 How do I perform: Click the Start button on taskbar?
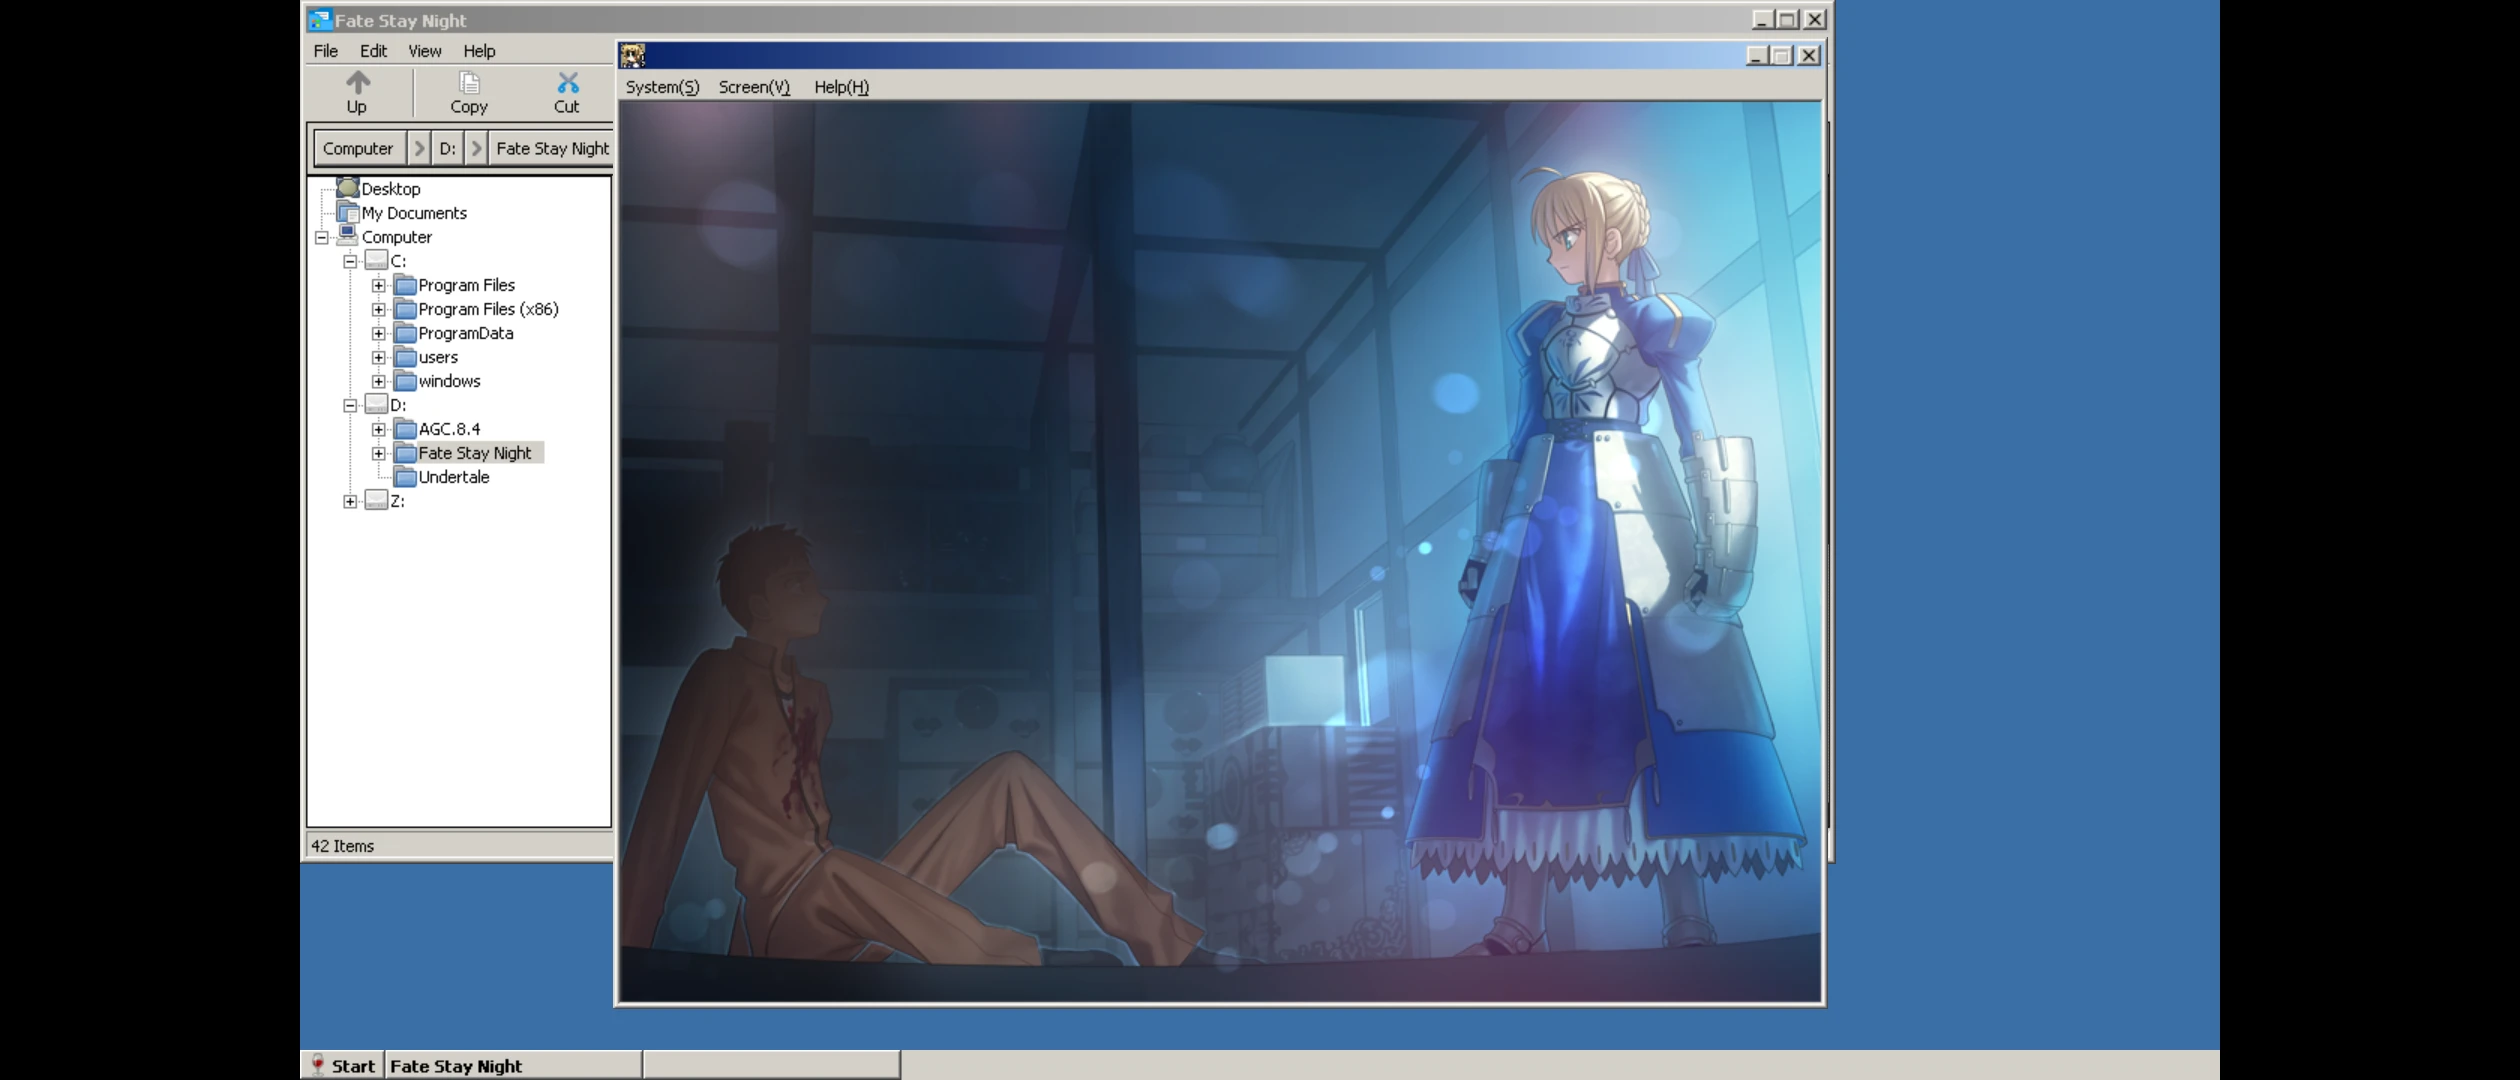pos(342,1066)
